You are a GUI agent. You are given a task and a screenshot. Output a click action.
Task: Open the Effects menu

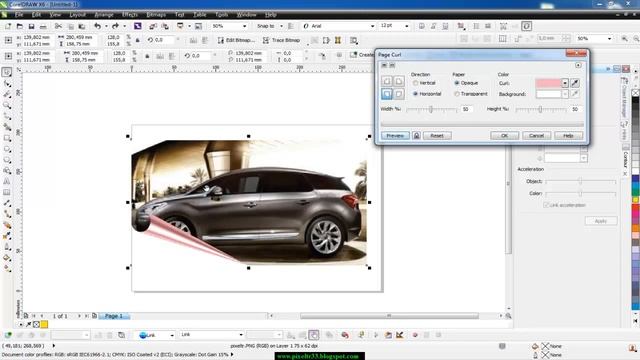pos(130,15)
